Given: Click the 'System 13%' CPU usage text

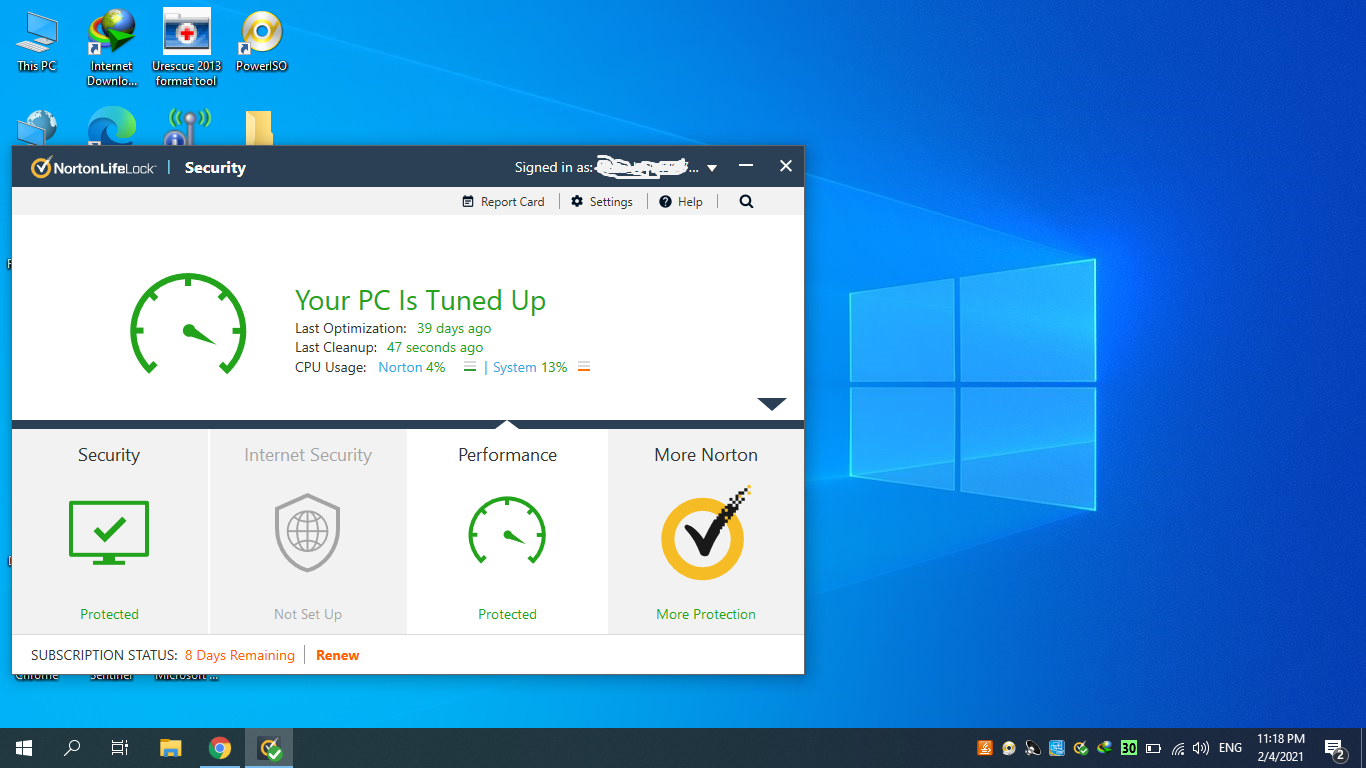Looking at the screenshot, I should [530, 367].
